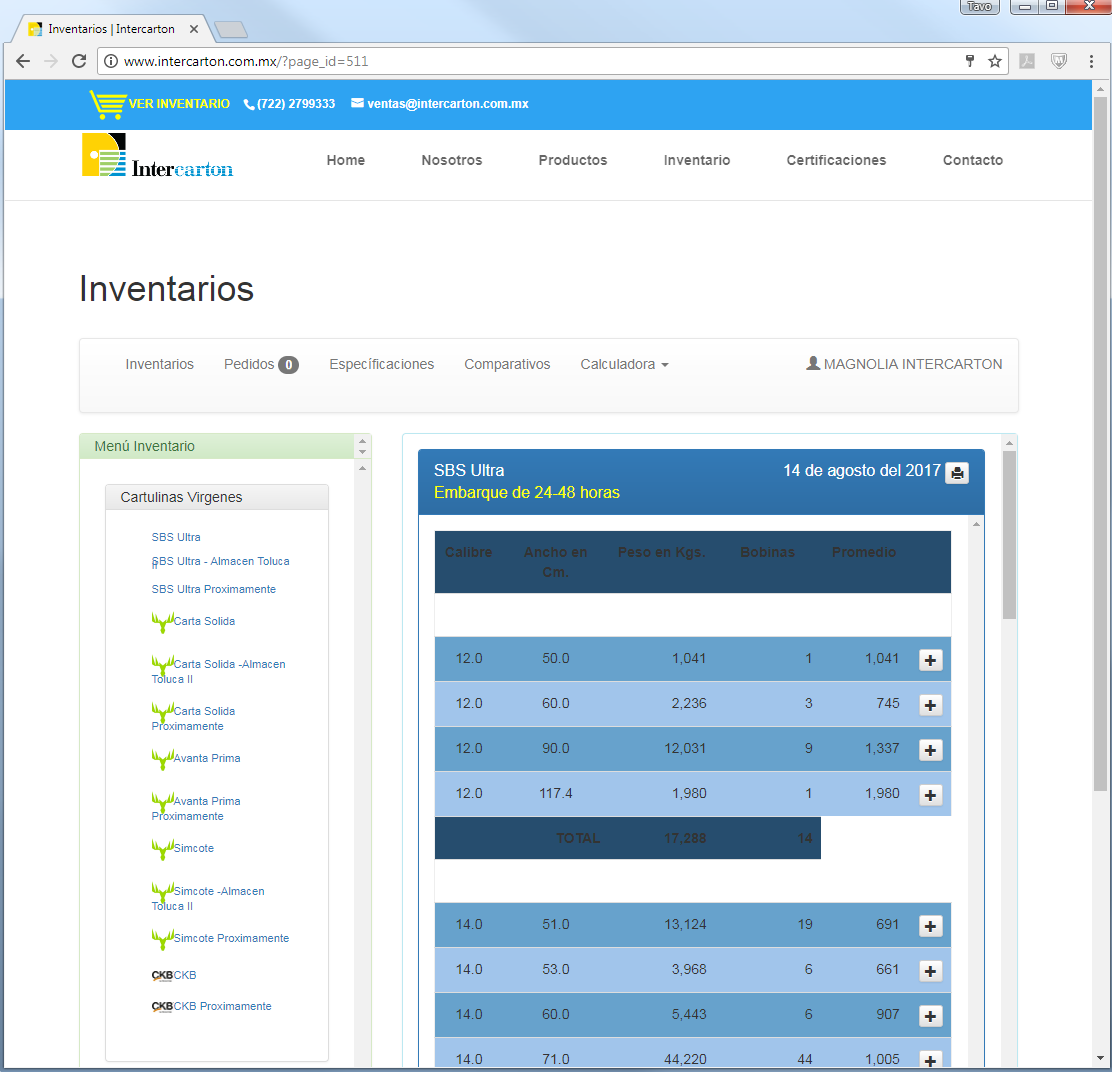Open the Pedidos tab with 0 badge

pos(261,364)
